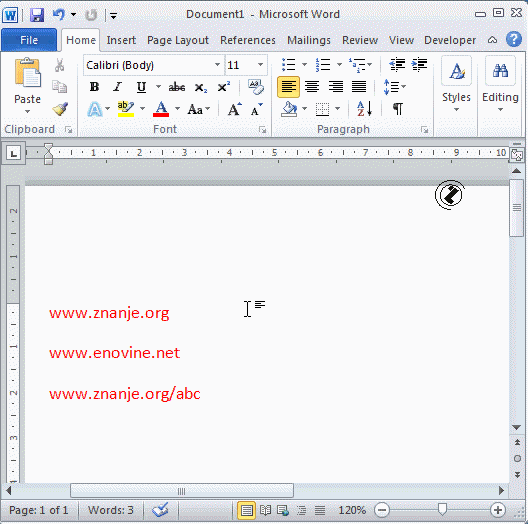Click the Sort A to Z icon
This screenshot has height=524, width=528.
(364, 109)
